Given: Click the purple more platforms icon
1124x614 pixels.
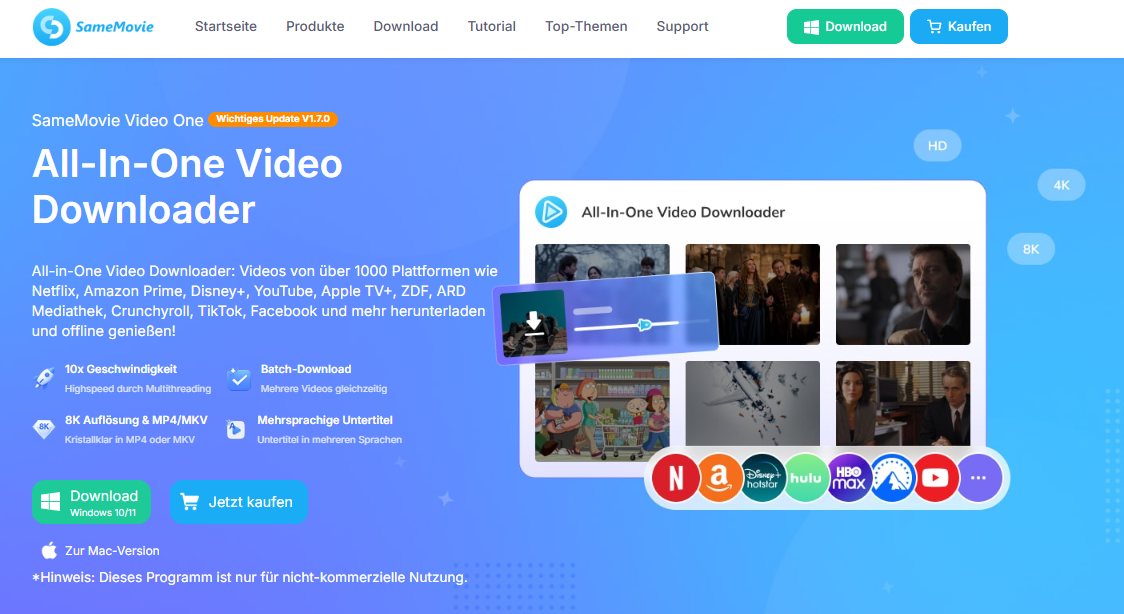Looking at the screenshot, I should tap(979, 477).
